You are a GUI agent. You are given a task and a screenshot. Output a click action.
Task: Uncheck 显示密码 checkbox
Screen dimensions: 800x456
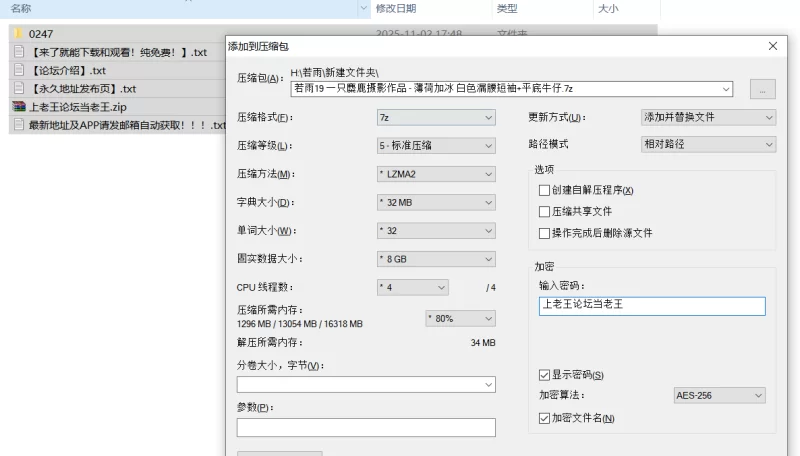544,375
